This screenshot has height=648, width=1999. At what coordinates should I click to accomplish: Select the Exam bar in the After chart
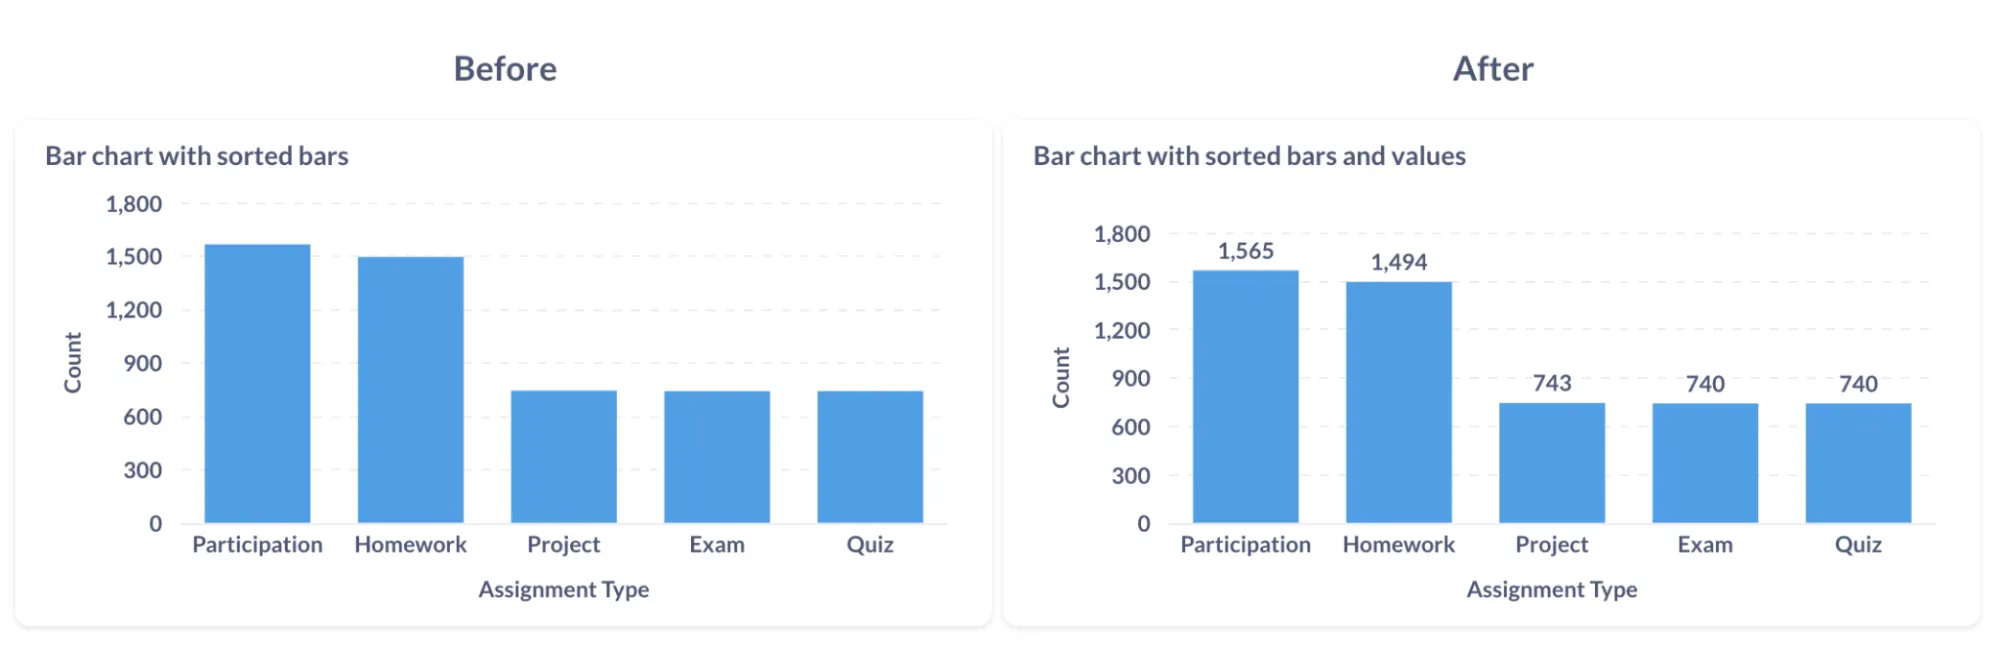pos(1704,462)
